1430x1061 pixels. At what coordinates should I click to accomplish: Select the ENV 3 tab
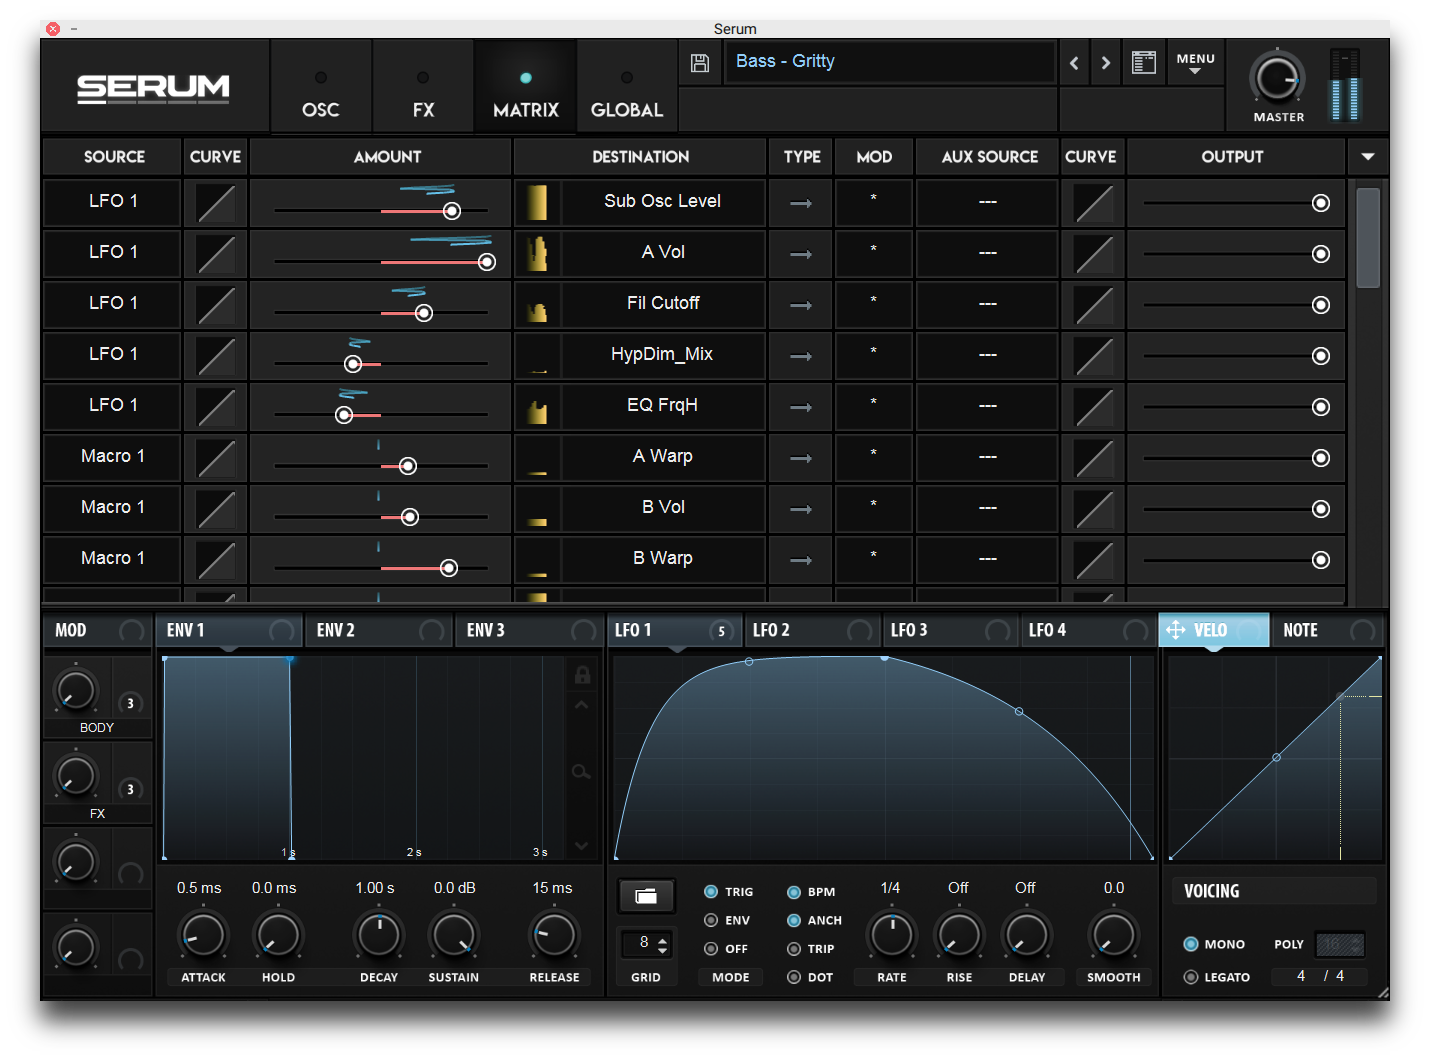(529, 630)
